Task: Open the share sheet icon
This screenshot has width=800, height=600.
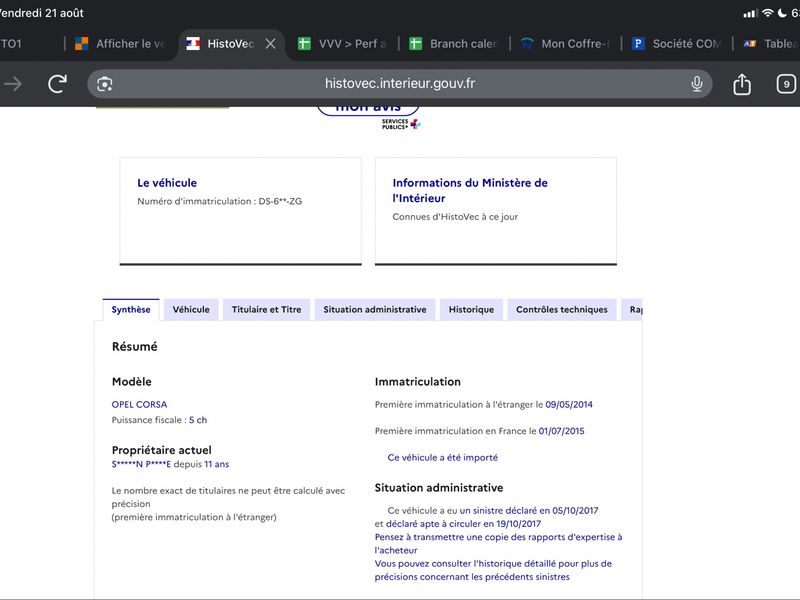Action: (742, 84)
